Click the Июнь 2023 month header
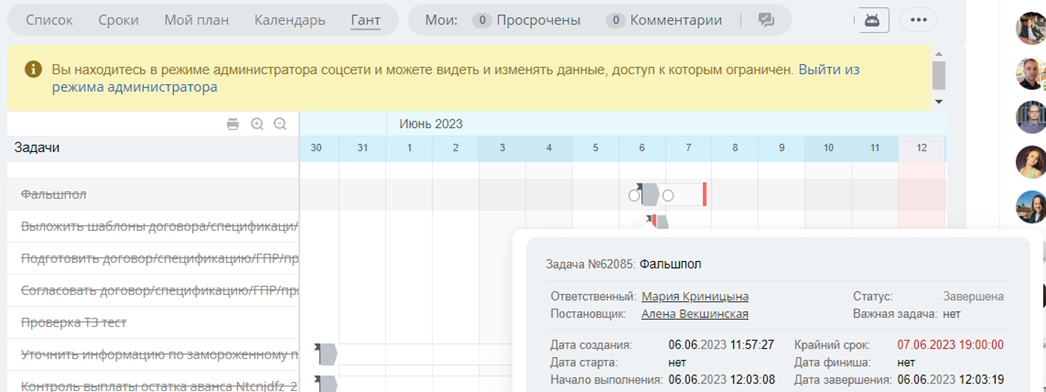1046x392 pixels. (x=431, y=124)
